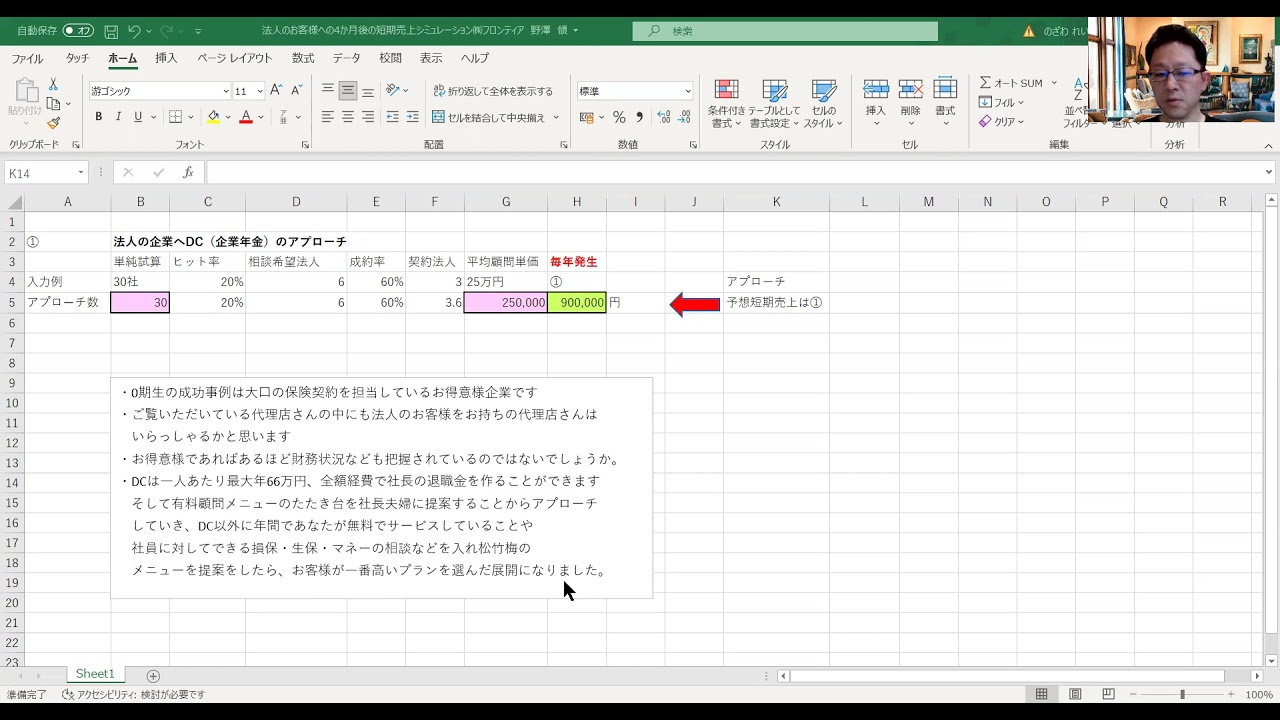Image resolution: width=1280 pixels, height=720 pixels.
Task: Click the Save floppy disk icon
Action: pyautogui.click(x=111, y=31)
